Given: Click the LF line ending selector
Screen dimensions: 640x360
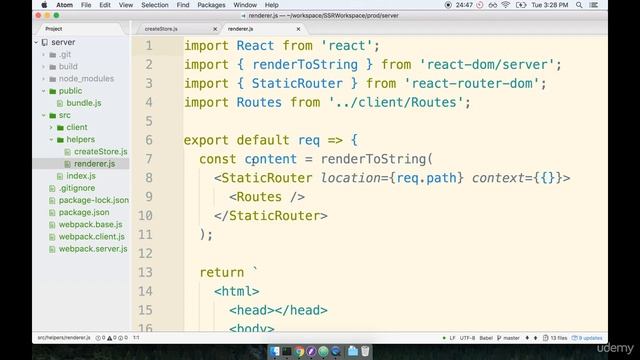Looking at the screenshot, I should point(452,338).
